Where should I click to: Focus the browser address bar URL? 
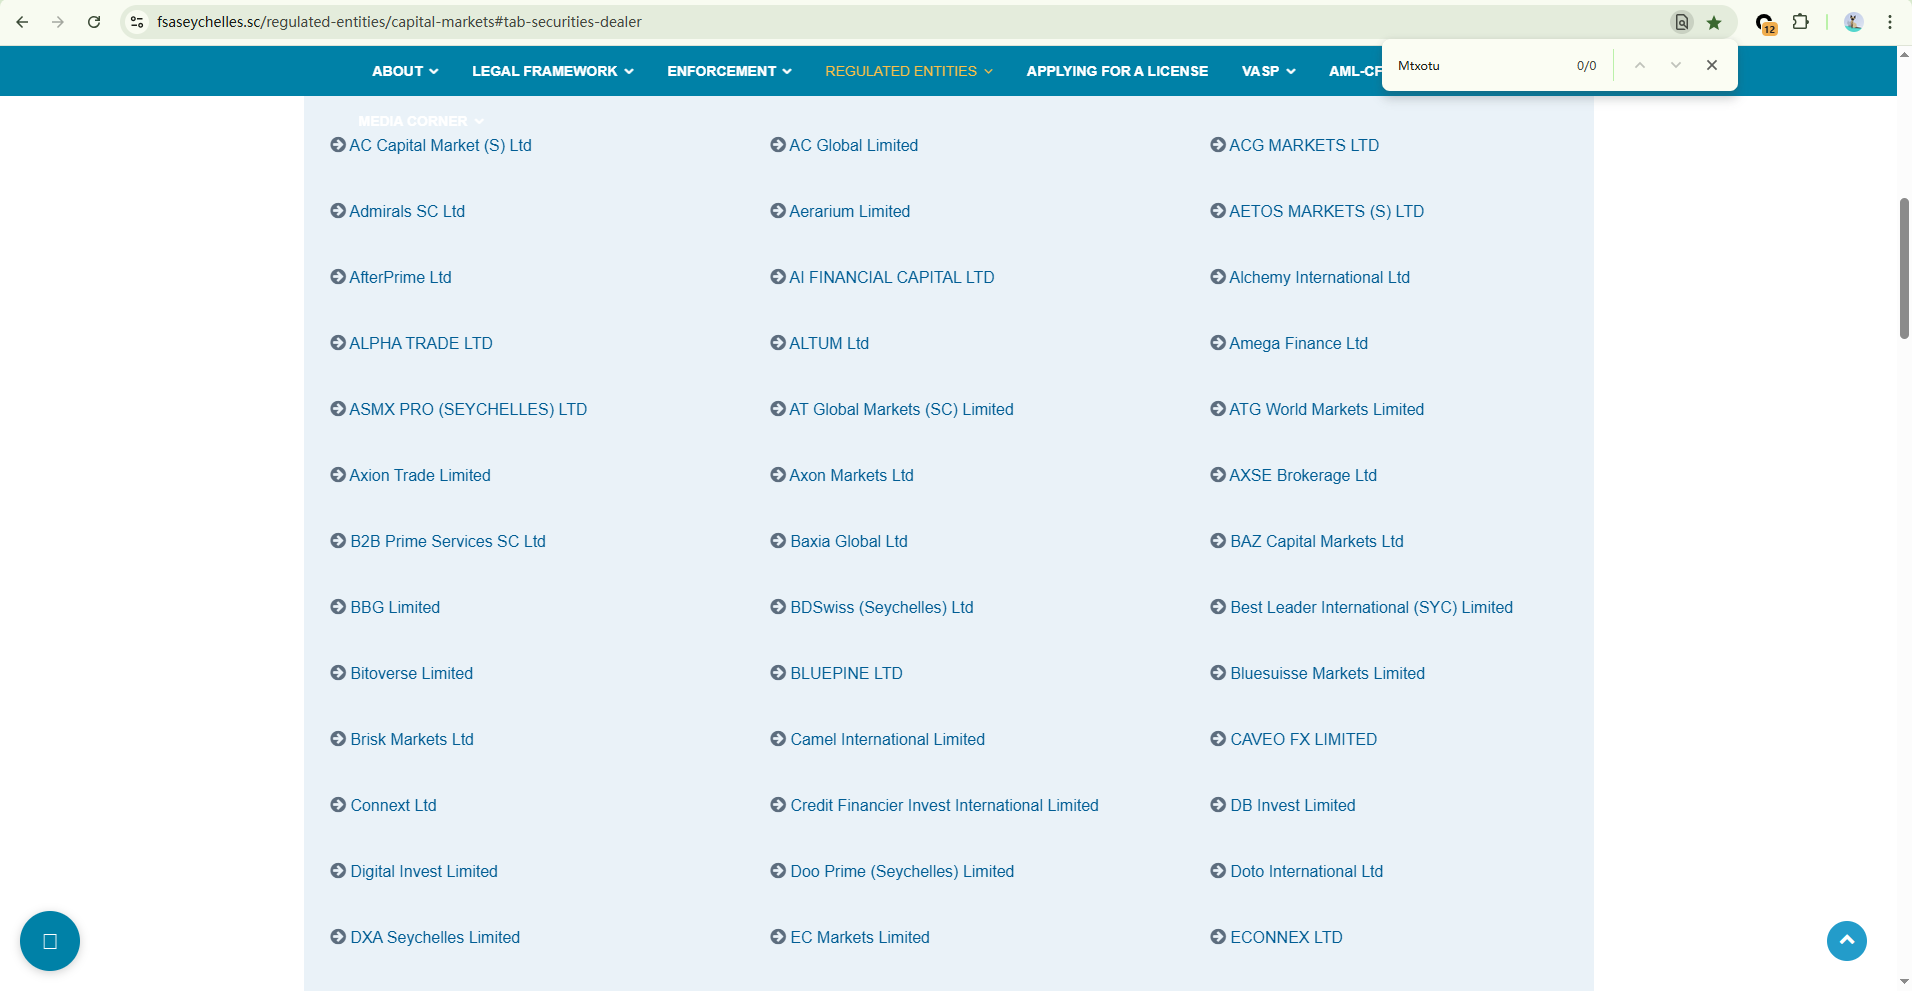(400, 22)
